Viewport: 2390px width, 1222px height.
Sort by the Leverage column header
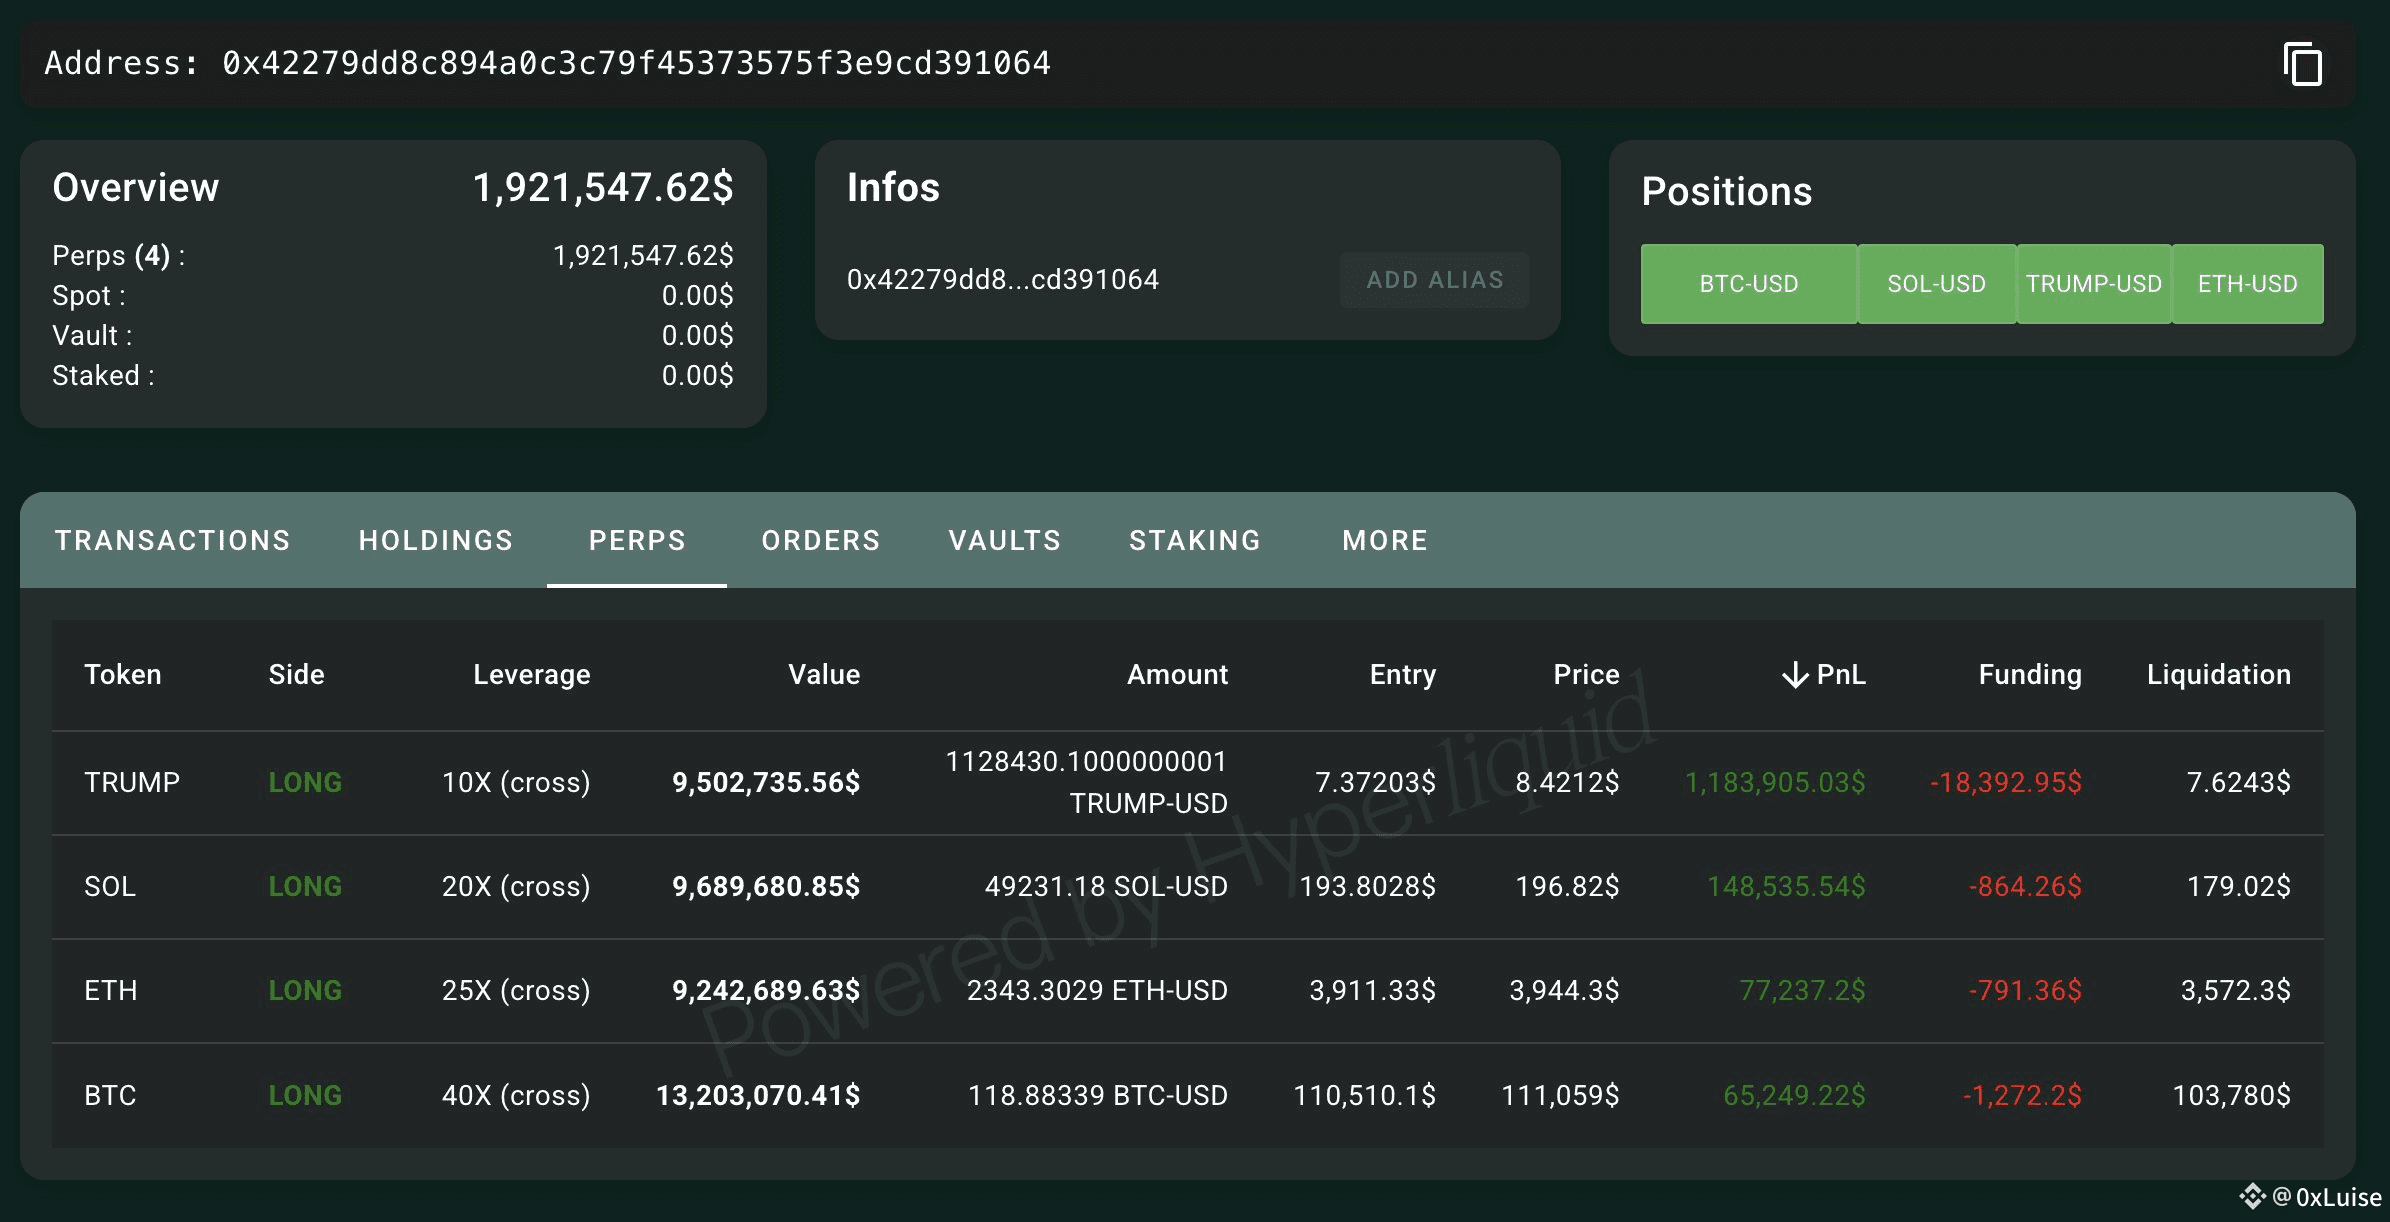[x=531, y=675]
